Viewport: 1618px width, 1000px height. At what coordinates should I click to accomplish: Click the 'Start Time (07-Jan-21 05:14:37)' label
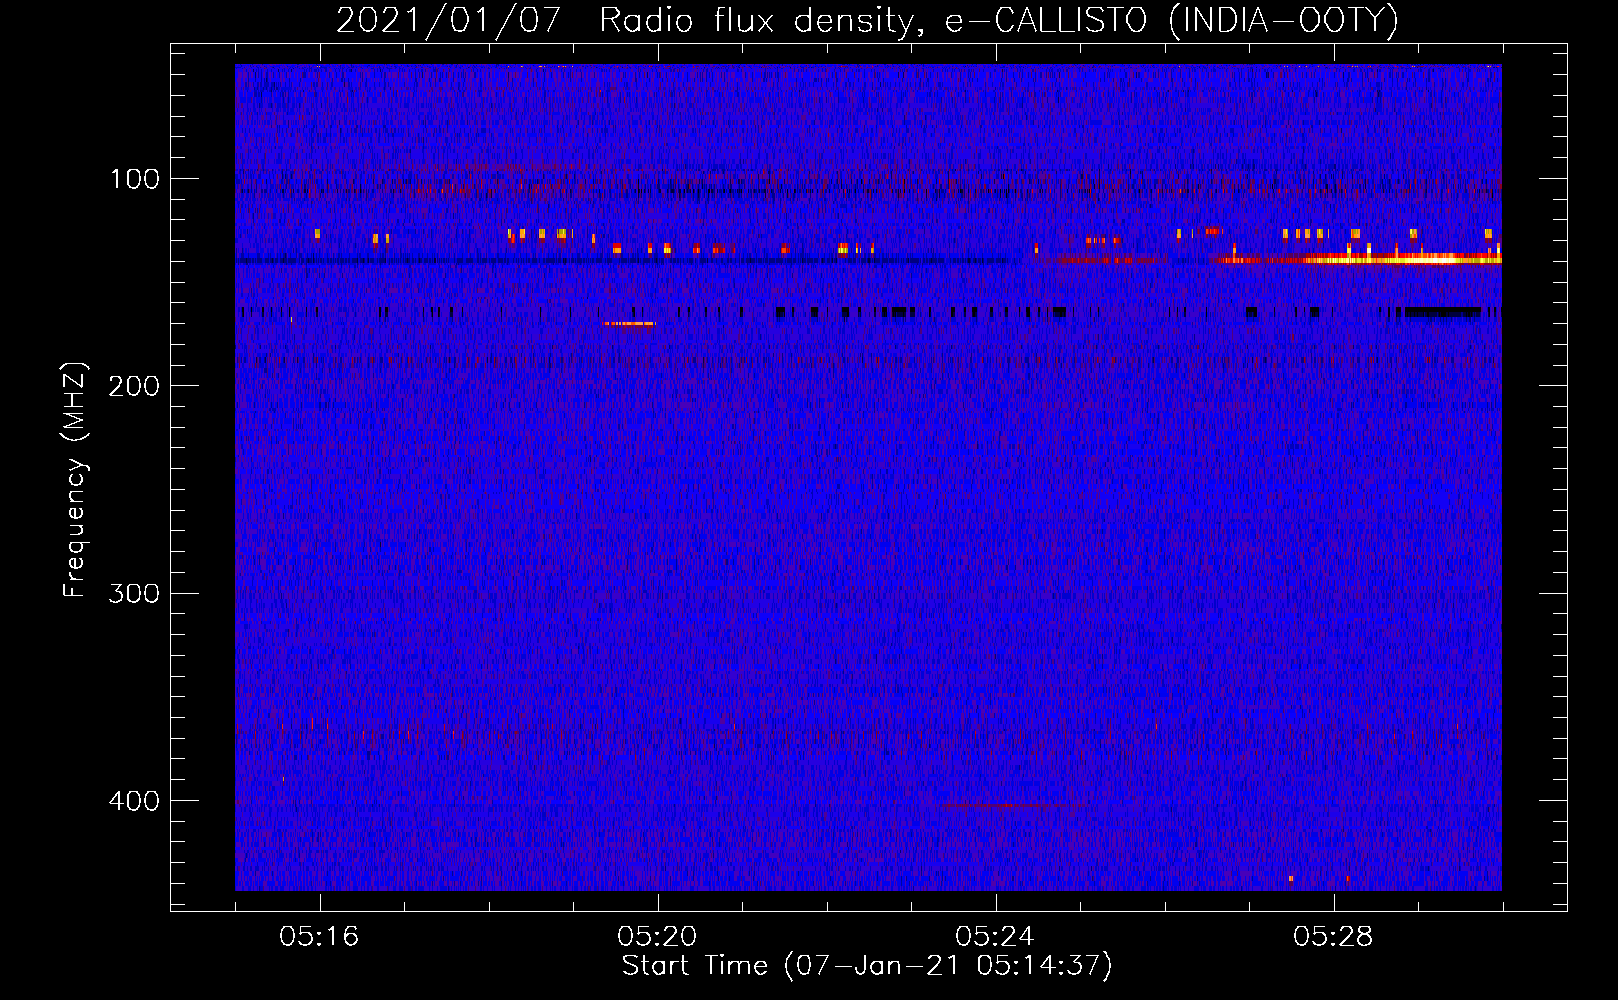coord(867,965)
